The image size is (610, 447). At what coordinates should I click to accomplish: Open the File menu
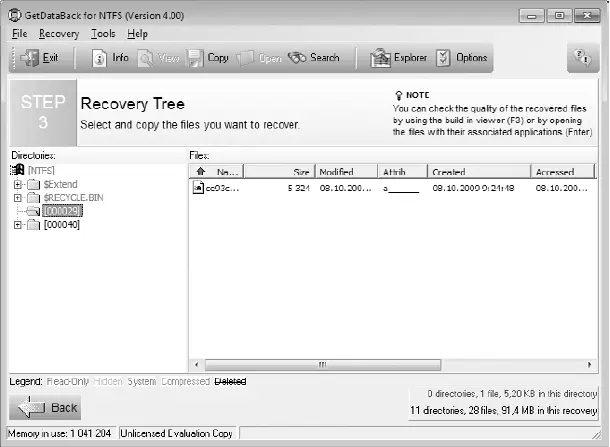click(x=19, y=34)
